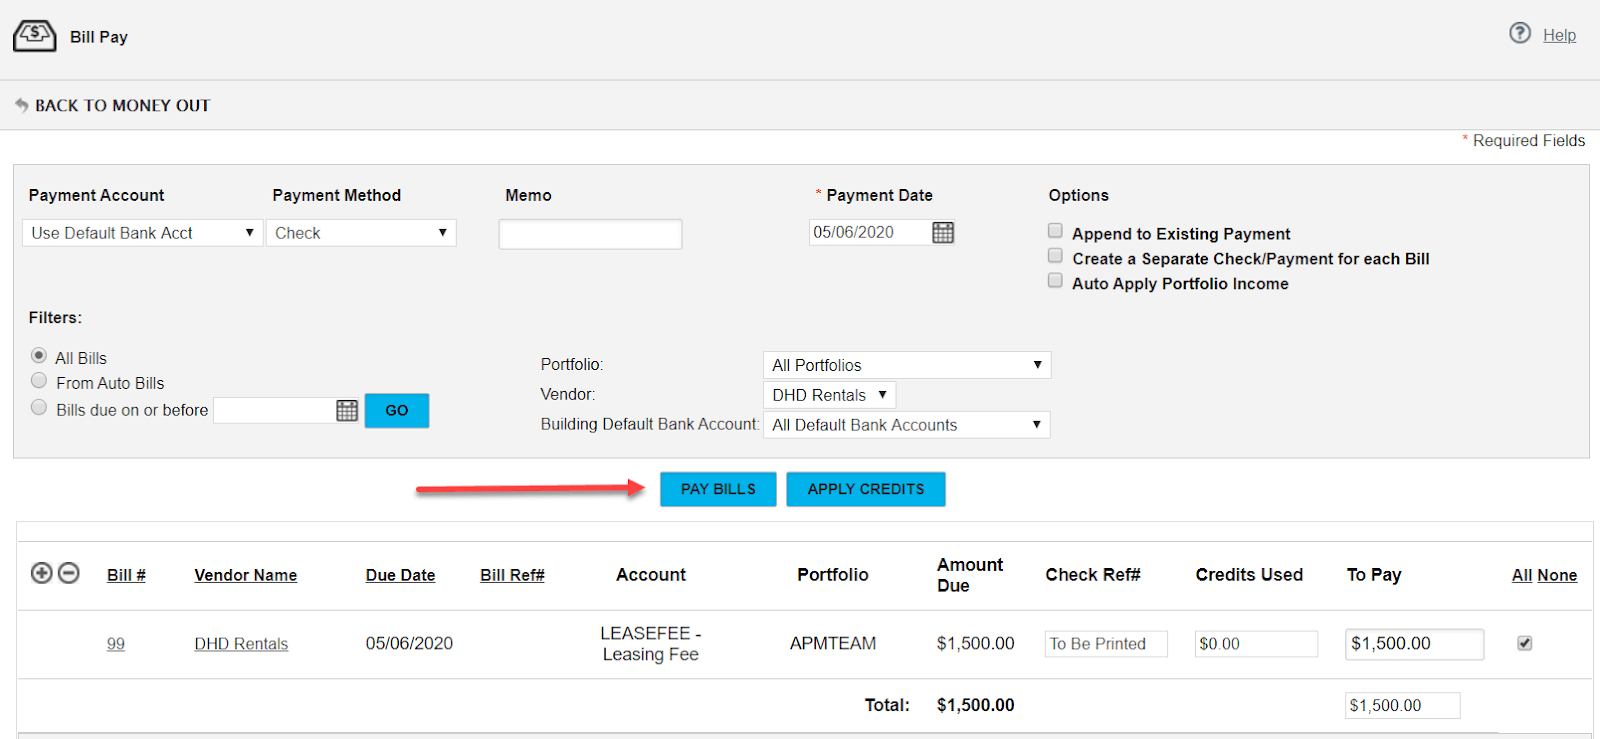Open the Help link
1600x739 pixels.
1559,35
